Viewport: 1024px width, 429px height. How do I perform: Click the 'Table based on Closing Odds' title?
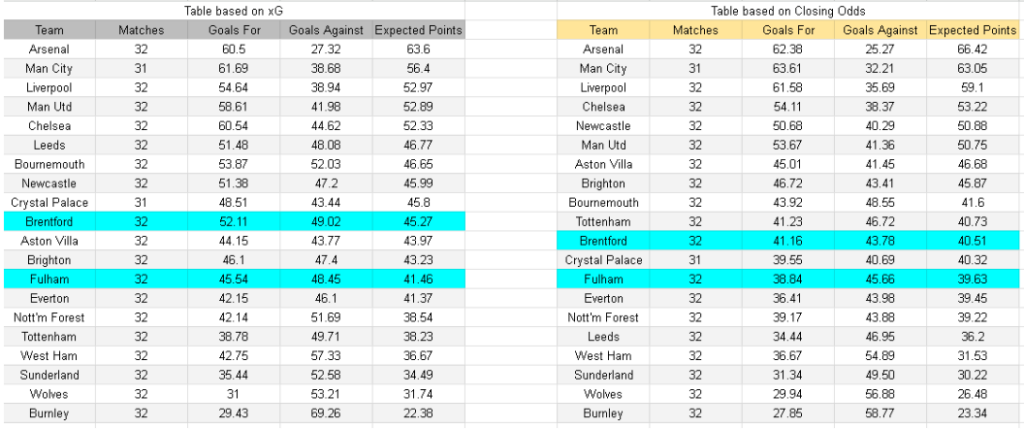click(x=788, y=11)
